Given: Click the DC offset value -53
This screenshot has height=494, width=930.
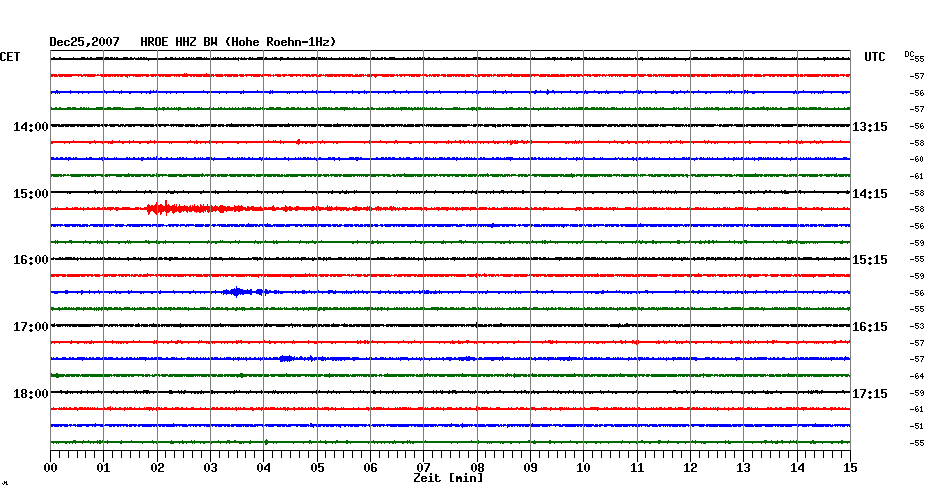Looking at the screenshot, I should tap(917, 327).
